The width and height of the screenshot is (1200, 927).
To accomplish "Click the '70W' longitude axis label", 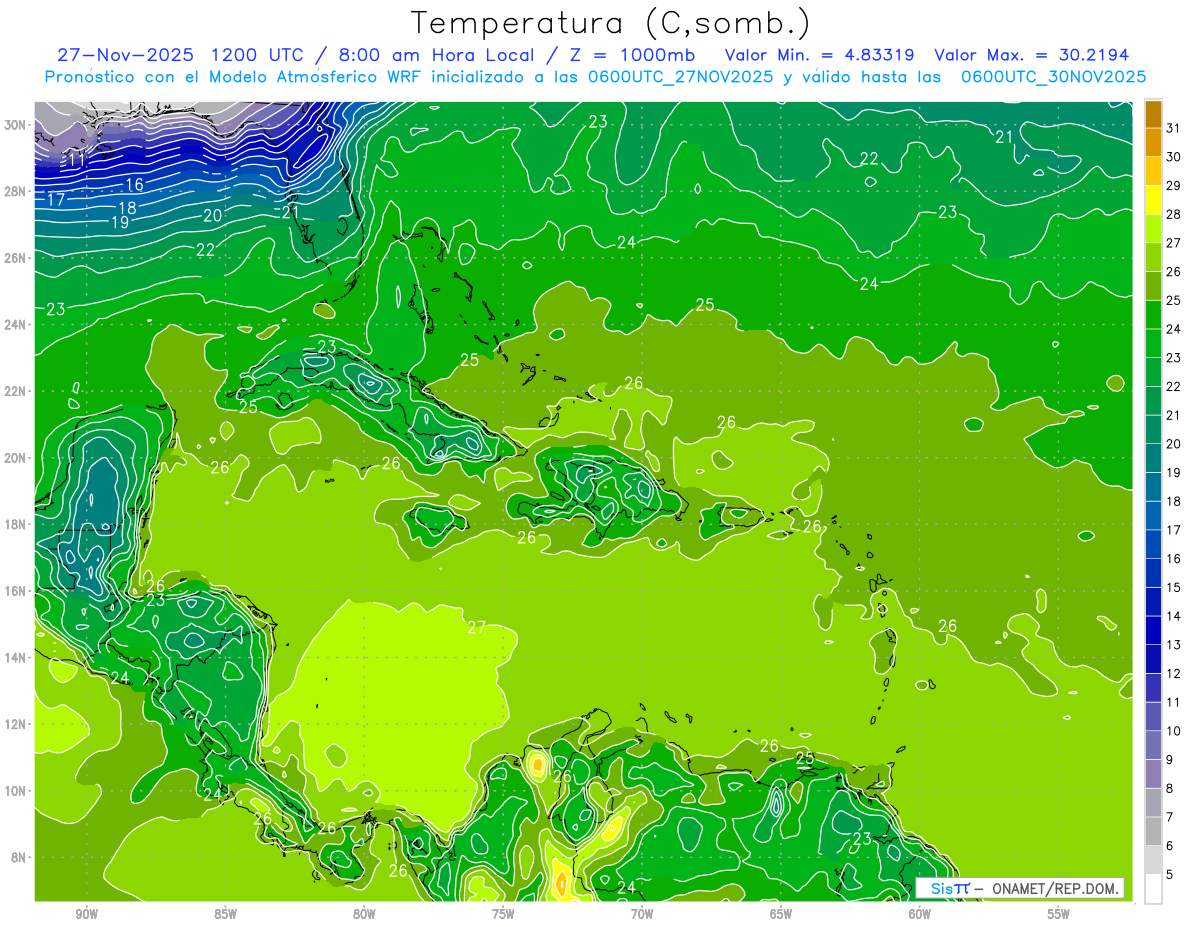I will [642, 914].
